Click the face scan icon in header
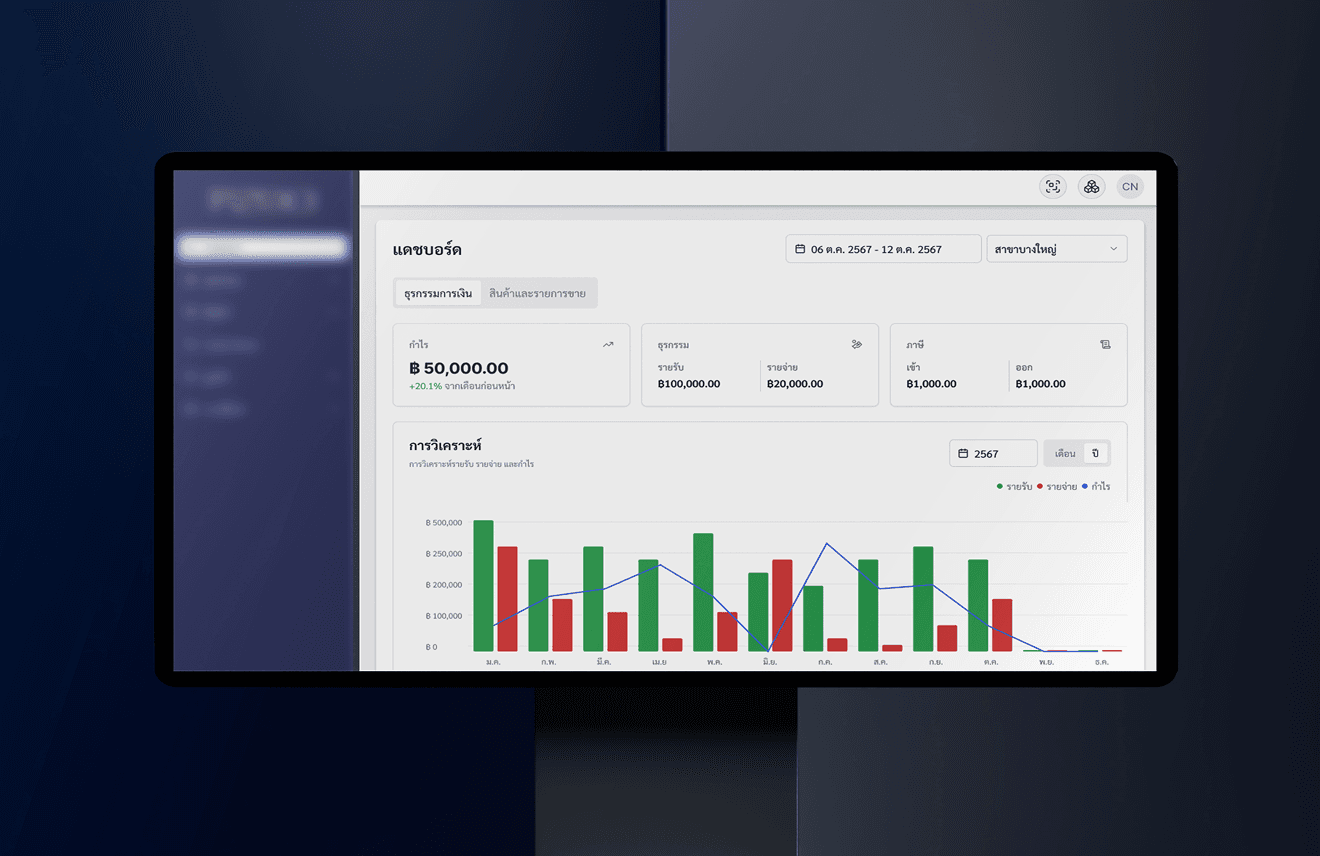 pos(1052,187)
